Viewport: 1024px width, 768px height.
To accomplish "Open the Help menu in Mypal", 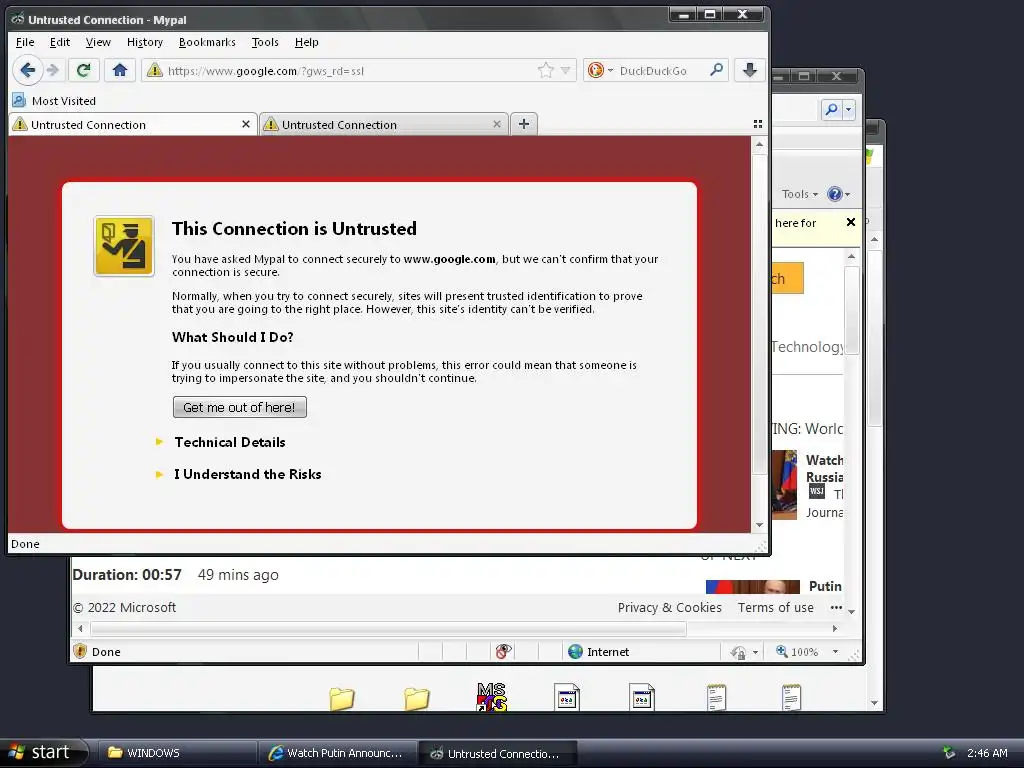I will click(x=306, y=42).
